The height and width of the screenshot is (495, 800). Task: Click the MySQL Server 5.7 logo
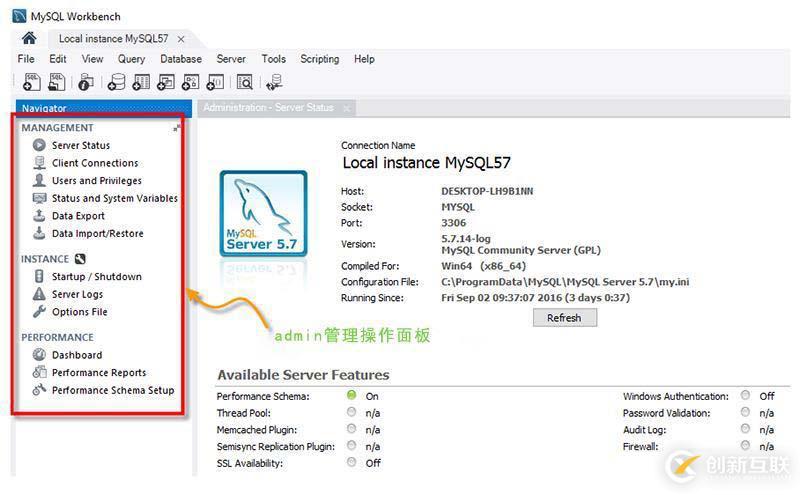[x=263, y=213]
